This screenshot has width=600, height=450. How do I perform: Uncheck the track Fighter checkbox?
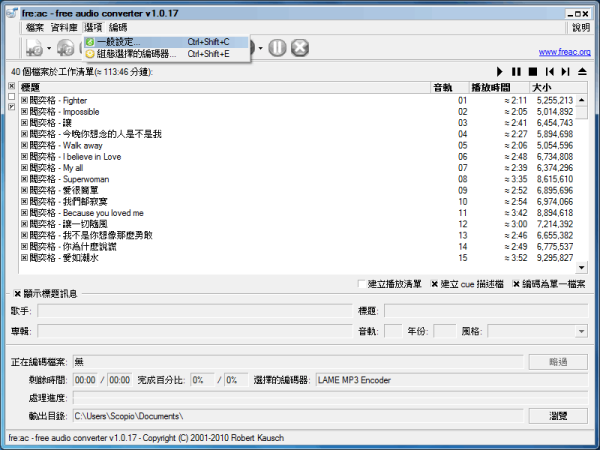click(x=24, y=100)
